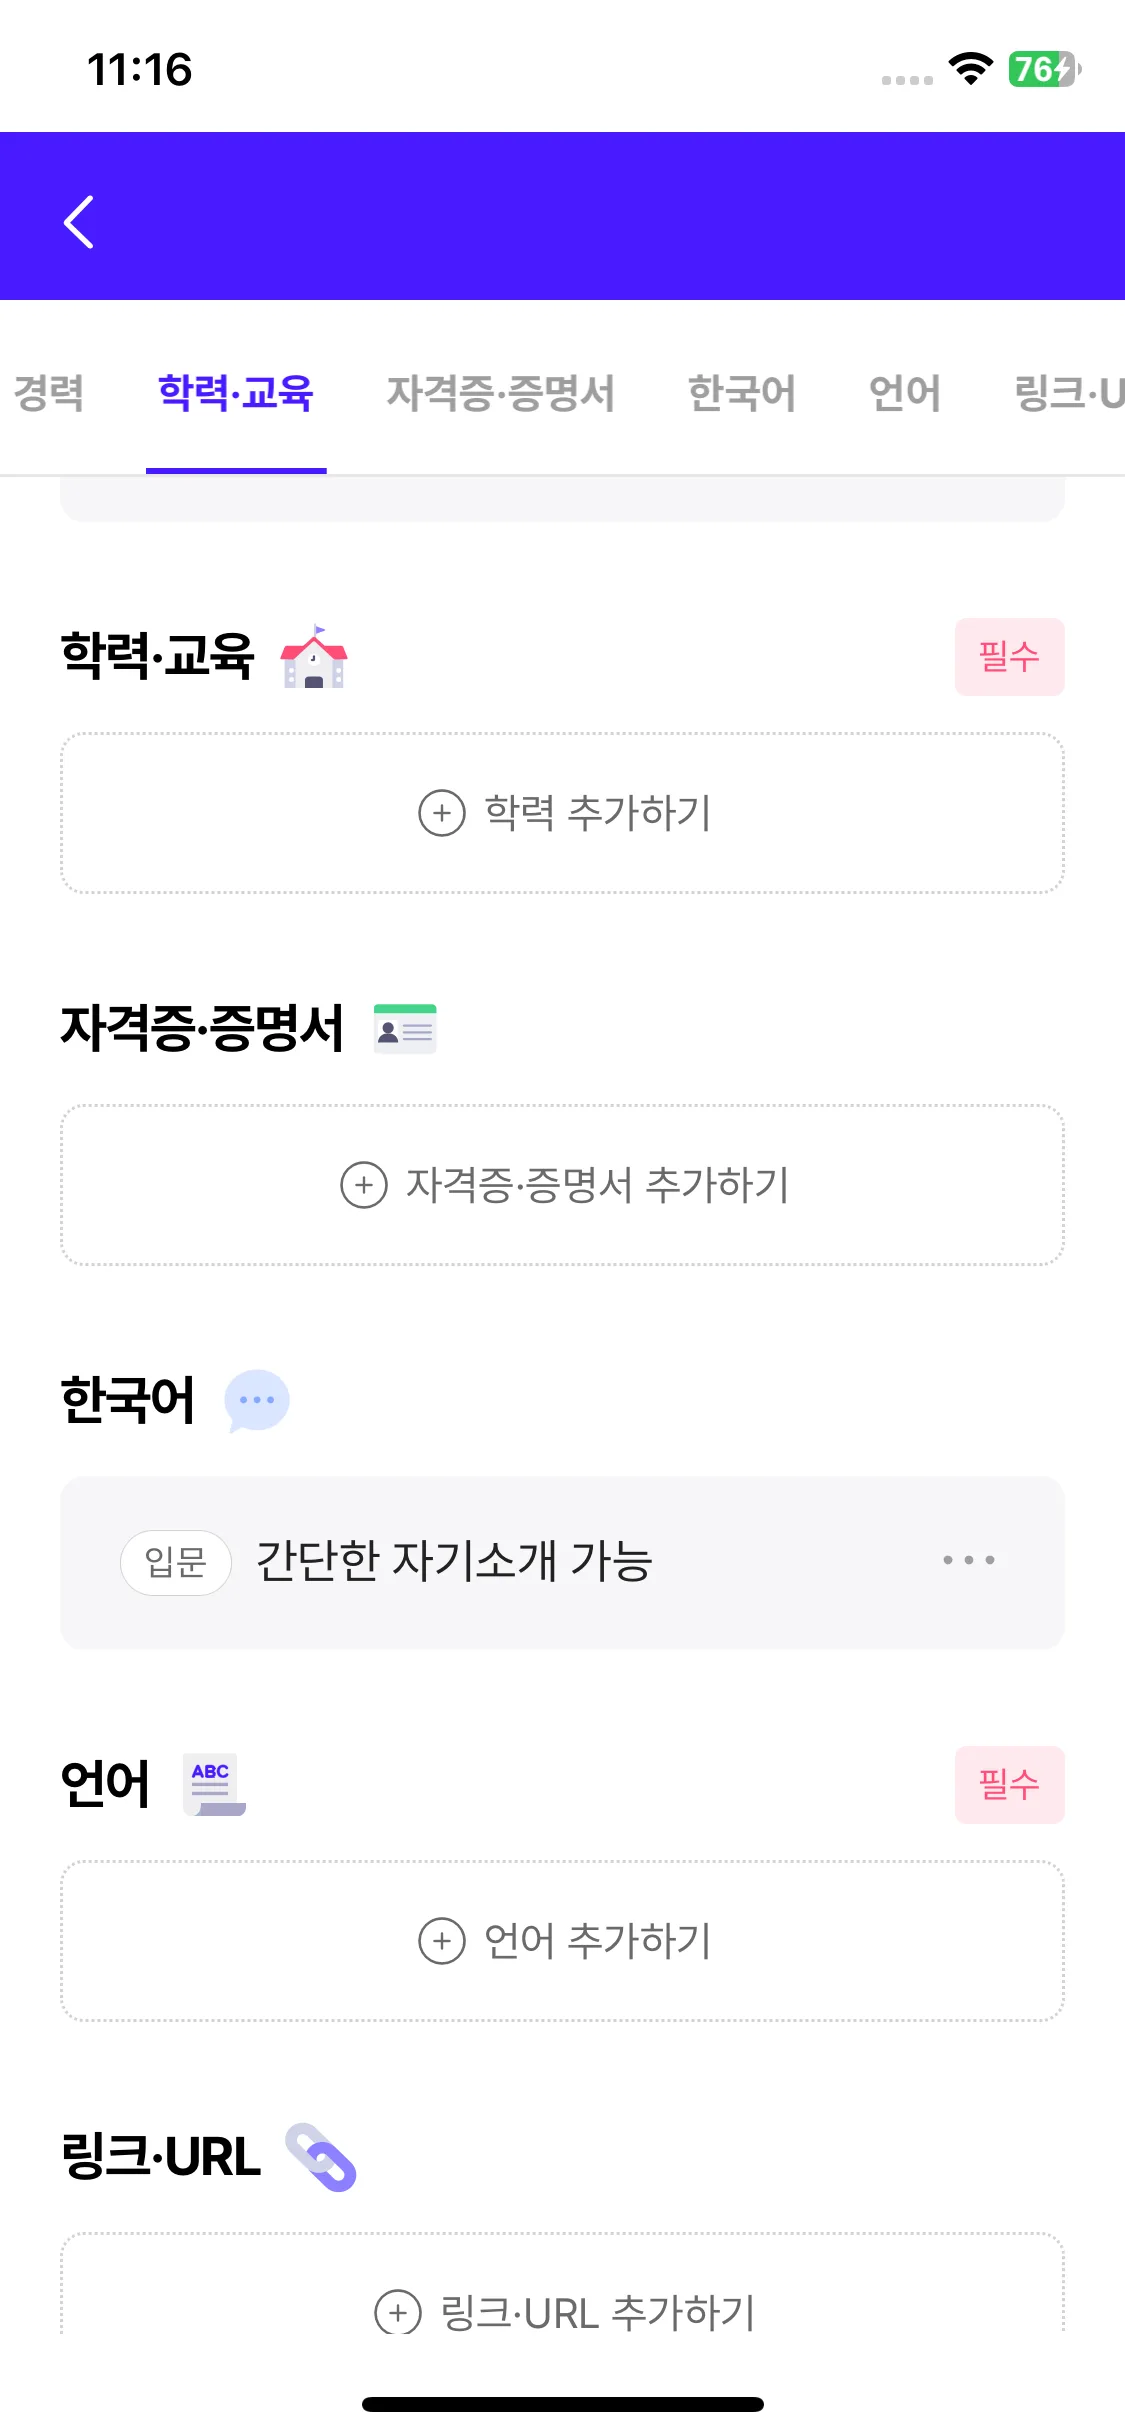Switch to the 경력 tab
This screenshot has height=2436, width=1125.
pos(48,392)
